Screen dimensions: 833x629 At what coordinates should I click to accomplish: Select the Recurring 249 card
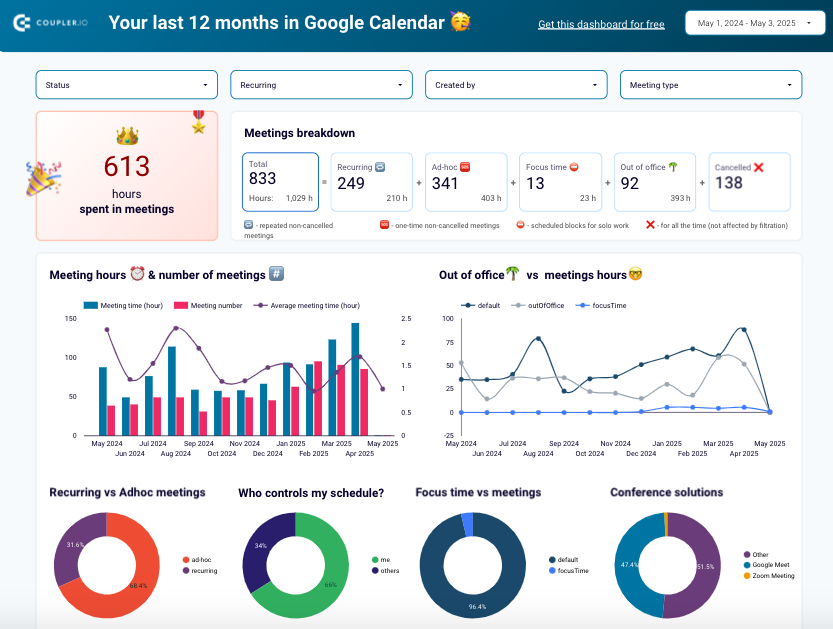click(x=372, y=182)
